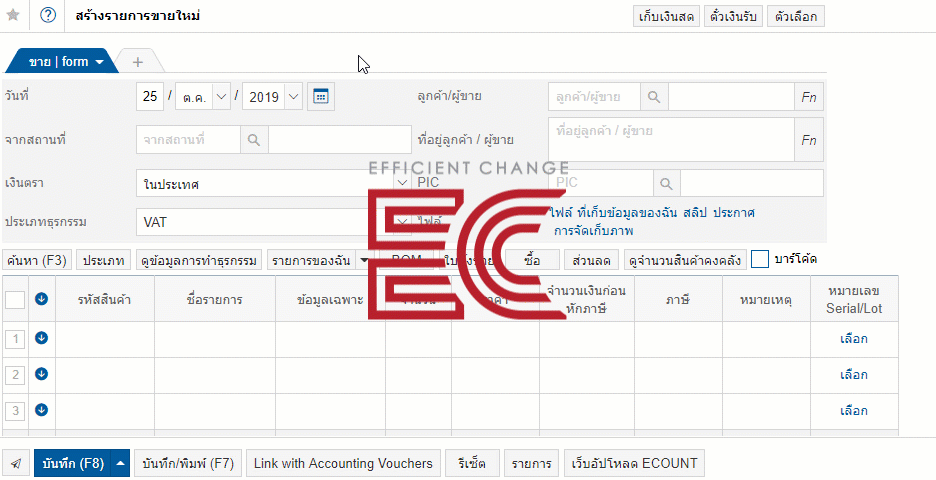
Task: Click the ส่วนลด button
Action: point(591,260)
